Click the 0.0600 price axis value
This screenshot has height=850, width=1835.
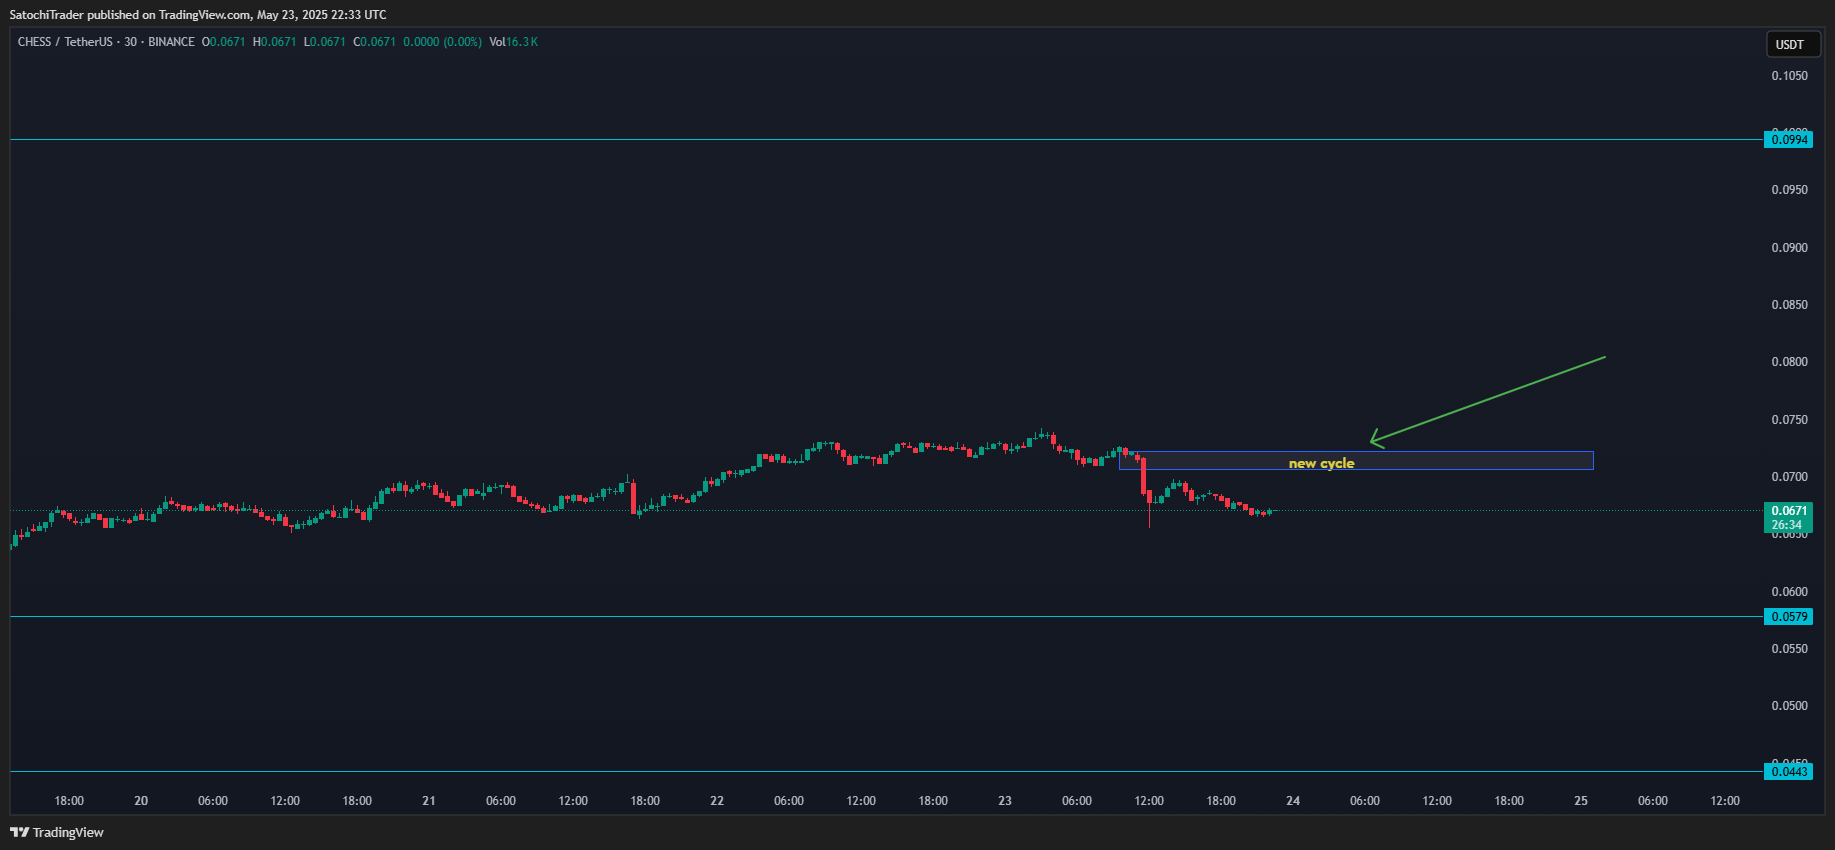pyautogui.click(x=1789, y=592)
